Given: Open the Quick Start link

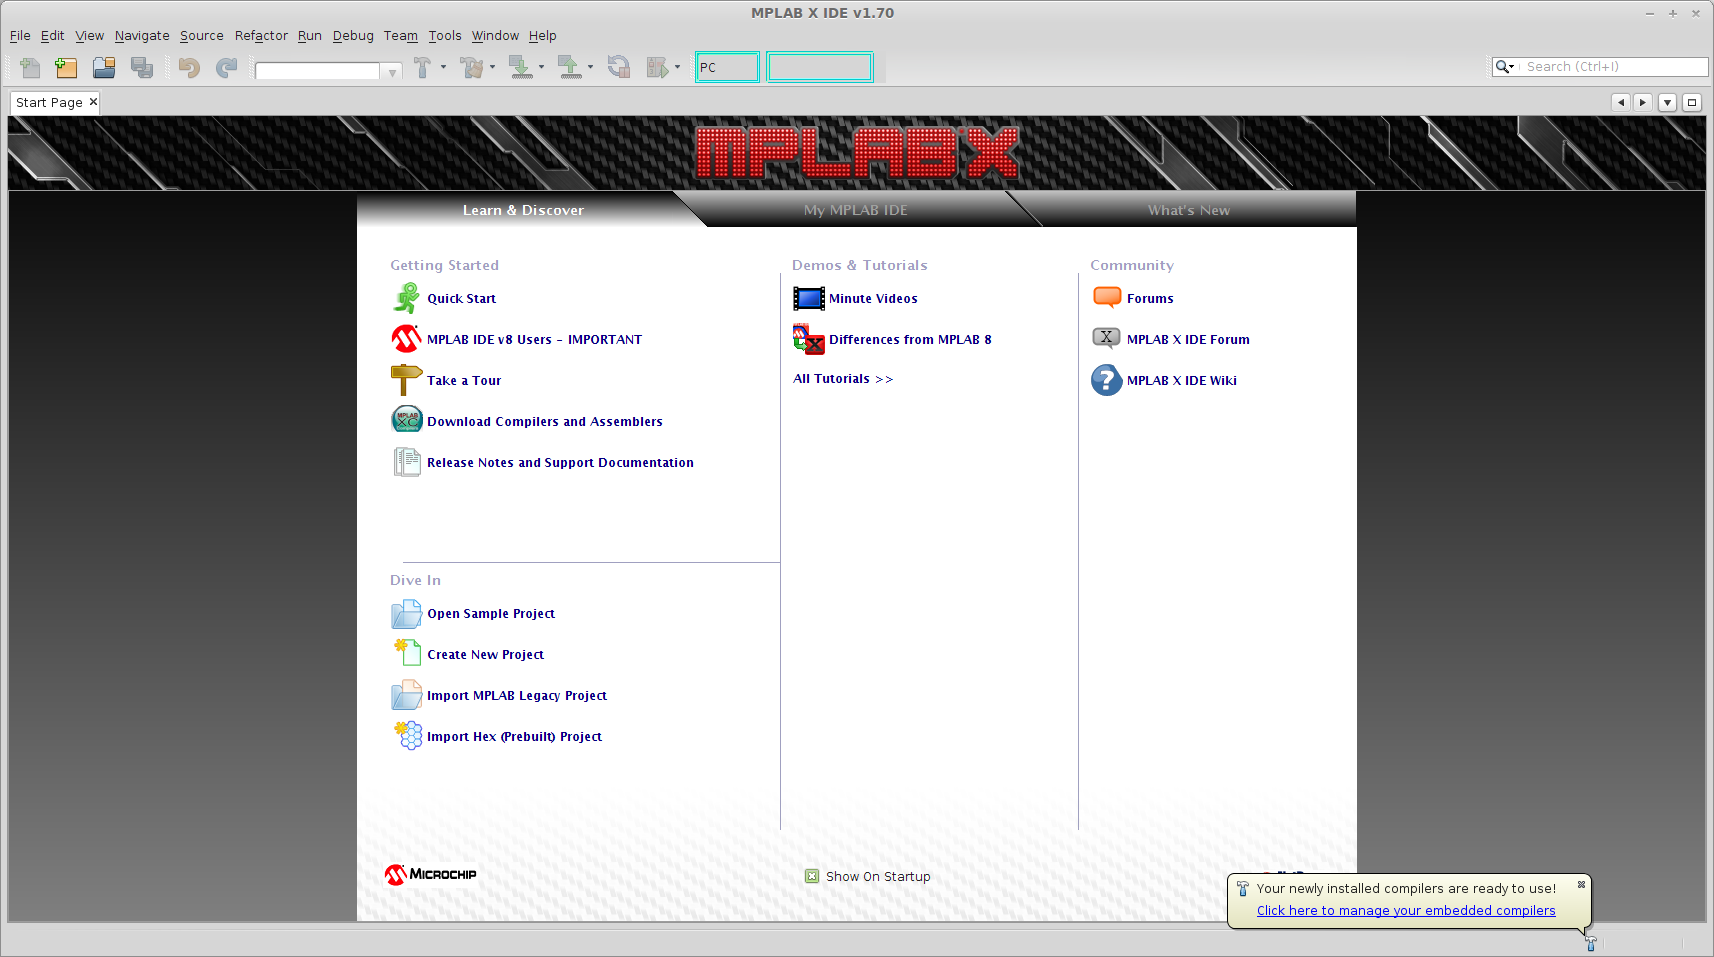Looking at the screenshot, I should (461, 298).
